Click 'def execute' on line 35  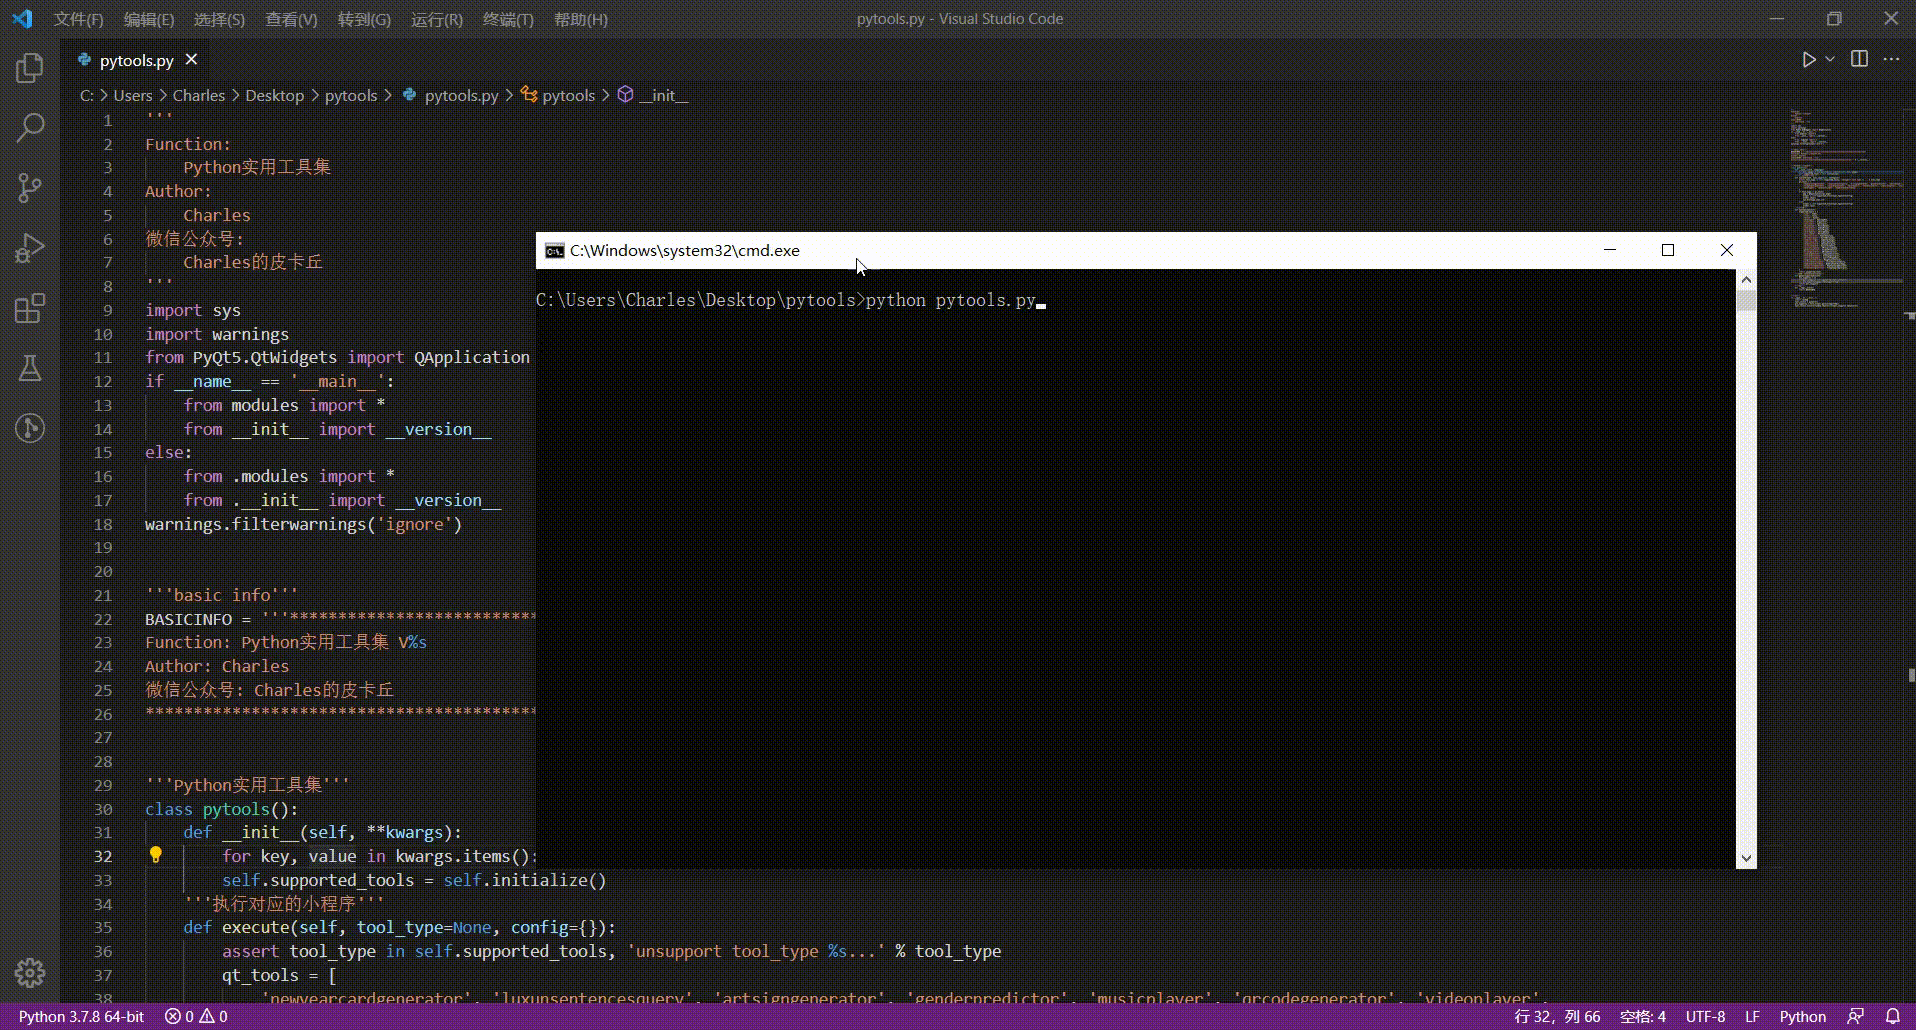tap(237, 927)
